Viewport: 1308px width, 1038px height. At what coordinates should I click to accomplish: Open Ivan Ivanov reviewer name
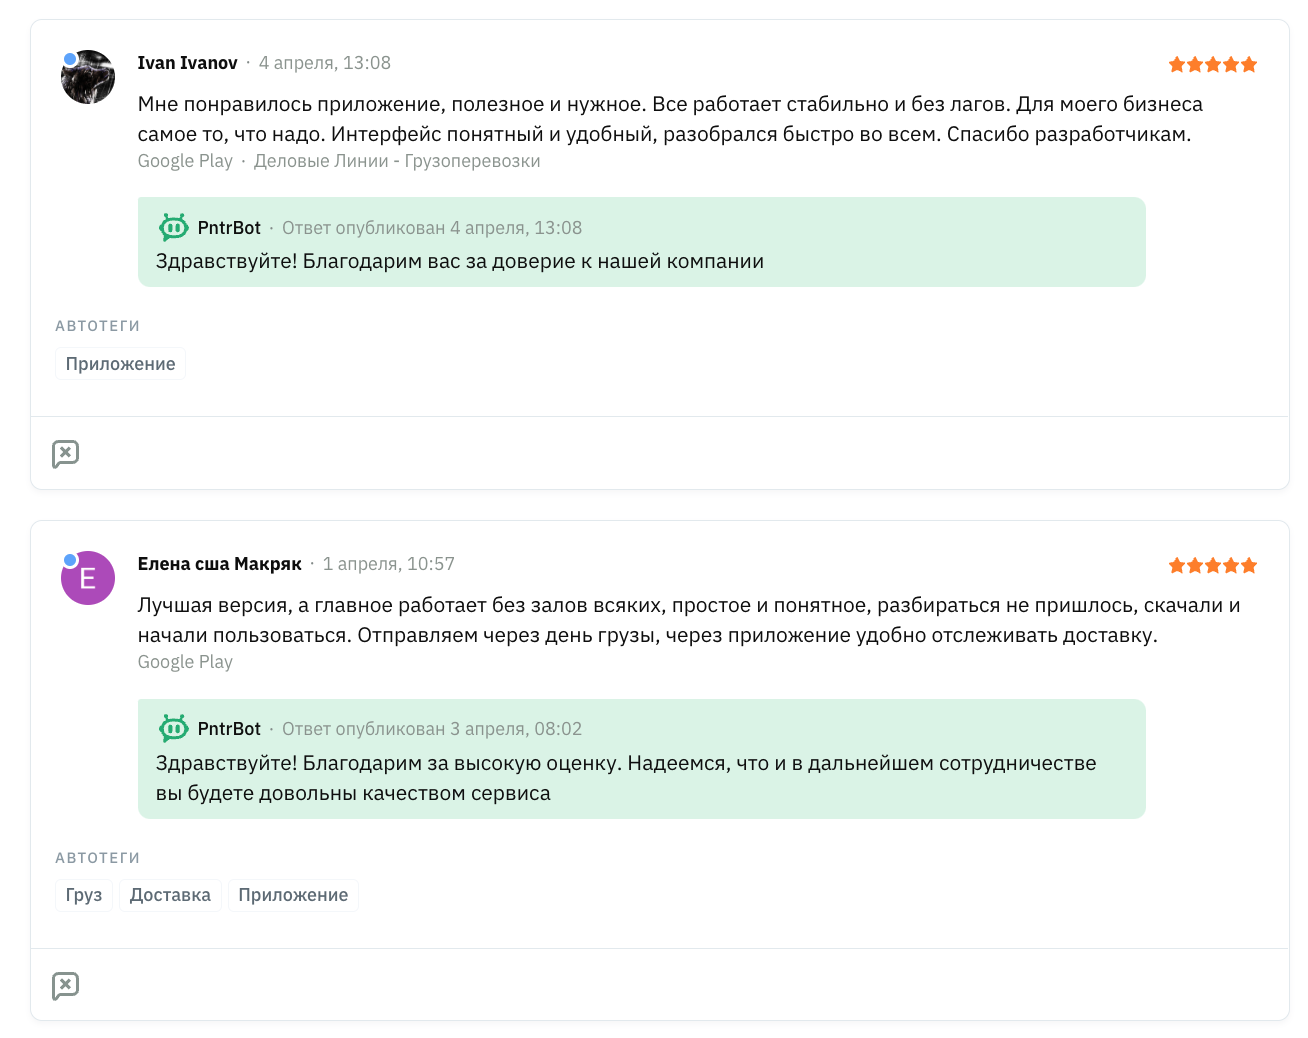coord(187,63)
